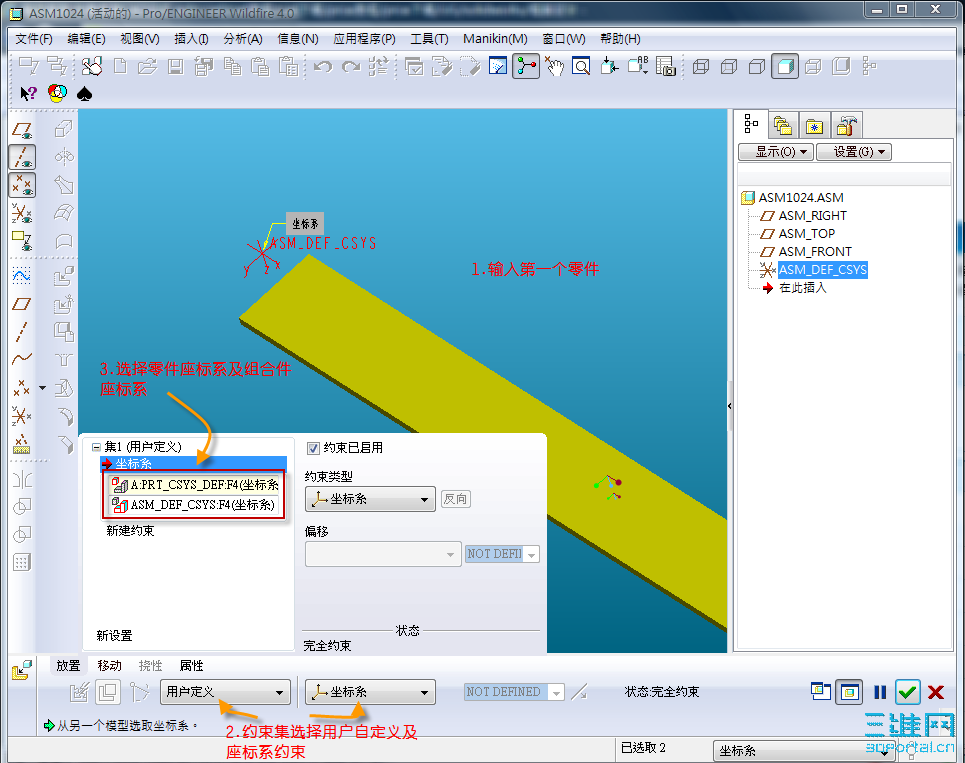Toggle coordinate system display icon
Image resolution: width=965 pixels, height=763 pixels.
coord(22,214)
